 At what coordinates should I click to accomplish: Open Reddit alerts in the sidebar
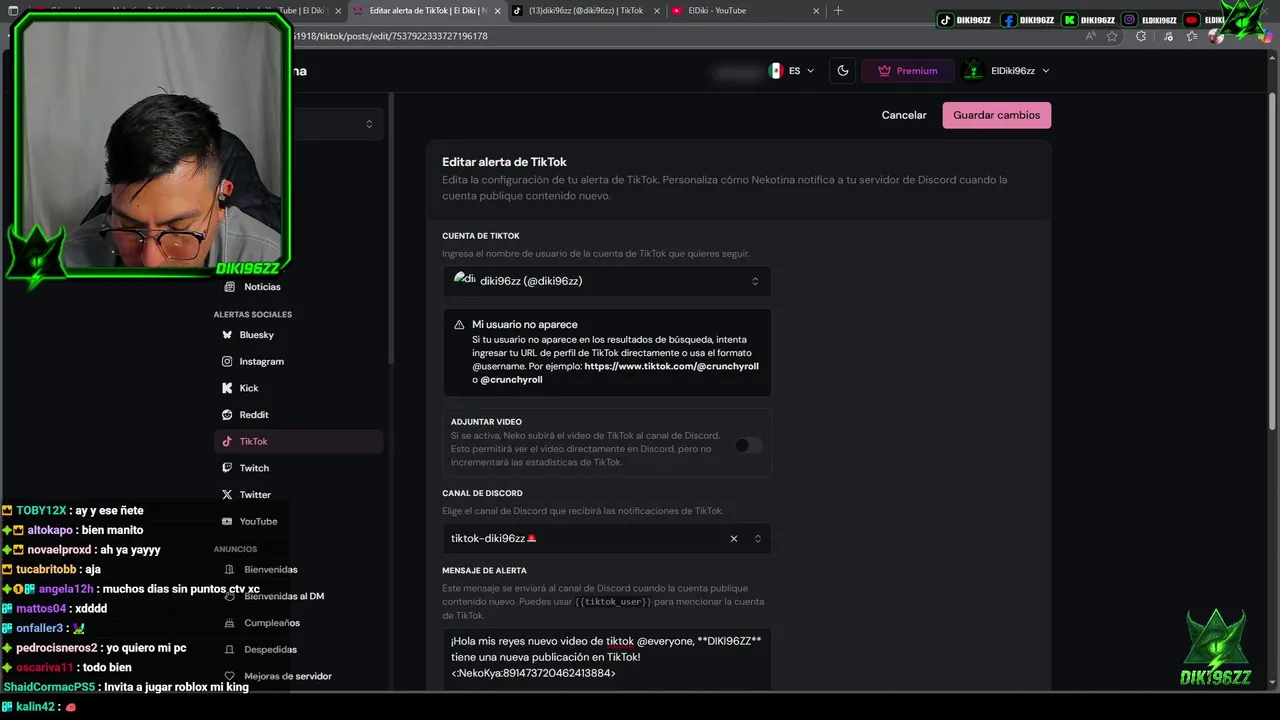click(298, 415)
